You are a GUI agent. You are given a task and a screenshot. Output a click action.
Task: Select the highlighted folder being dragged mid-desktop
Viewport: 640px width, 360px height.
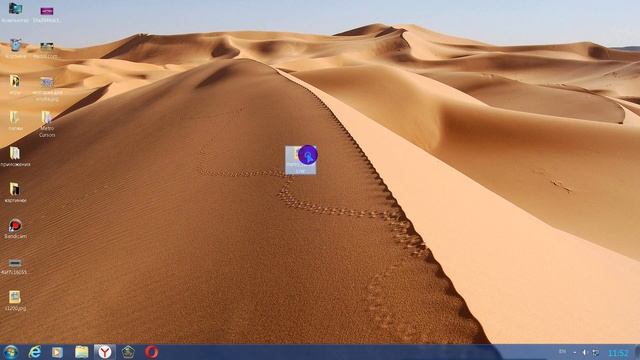click(x=301, y=160)
